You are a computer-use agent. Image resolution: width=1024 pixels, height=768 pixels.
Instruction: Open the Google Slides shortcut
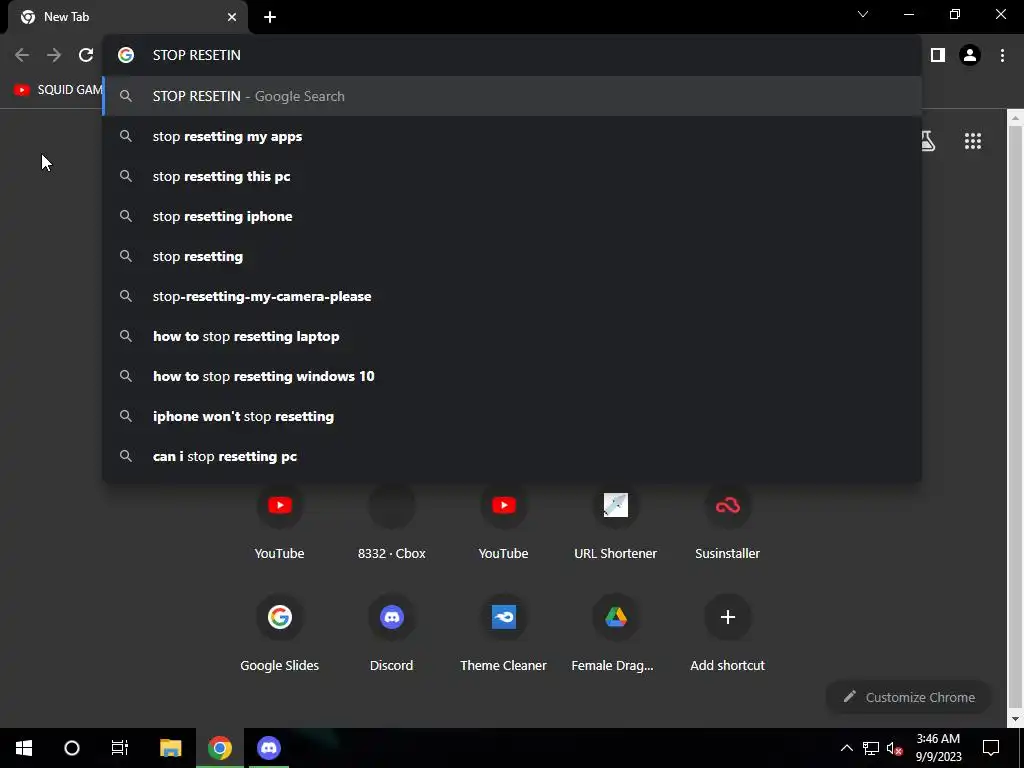click(280, 633)
